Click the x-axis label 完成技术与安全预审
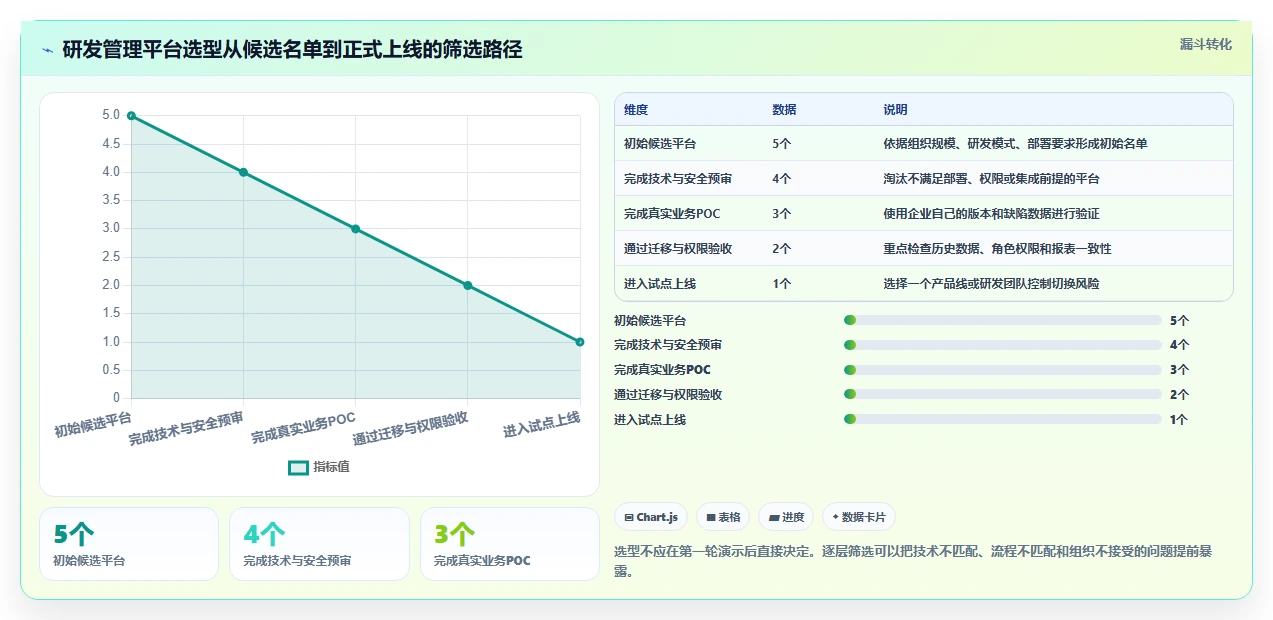 pos(186,428)
